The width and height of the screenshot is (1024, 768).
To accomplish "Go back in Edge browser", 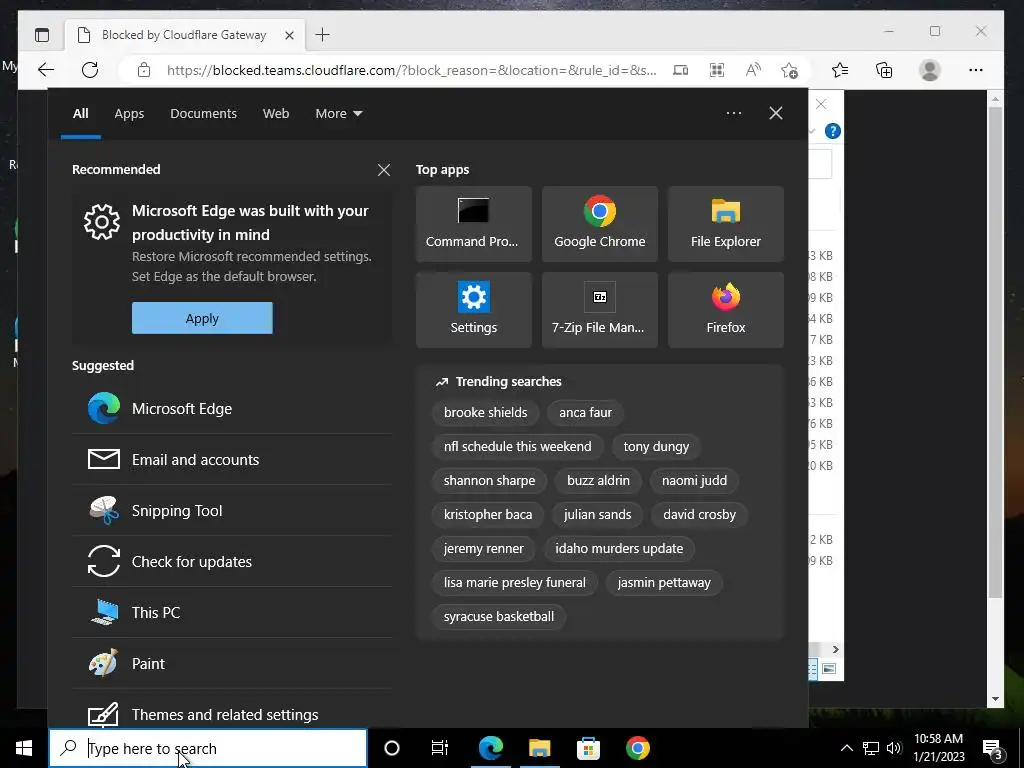I will [x=46, y=70].
